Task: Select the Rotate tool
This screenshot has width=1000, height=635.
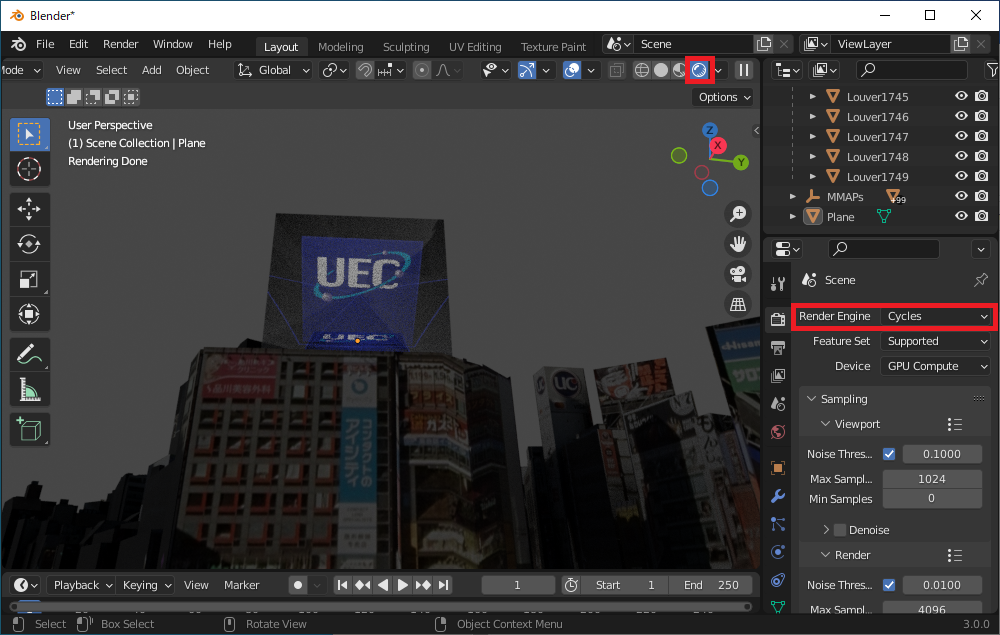Action: 29,244
